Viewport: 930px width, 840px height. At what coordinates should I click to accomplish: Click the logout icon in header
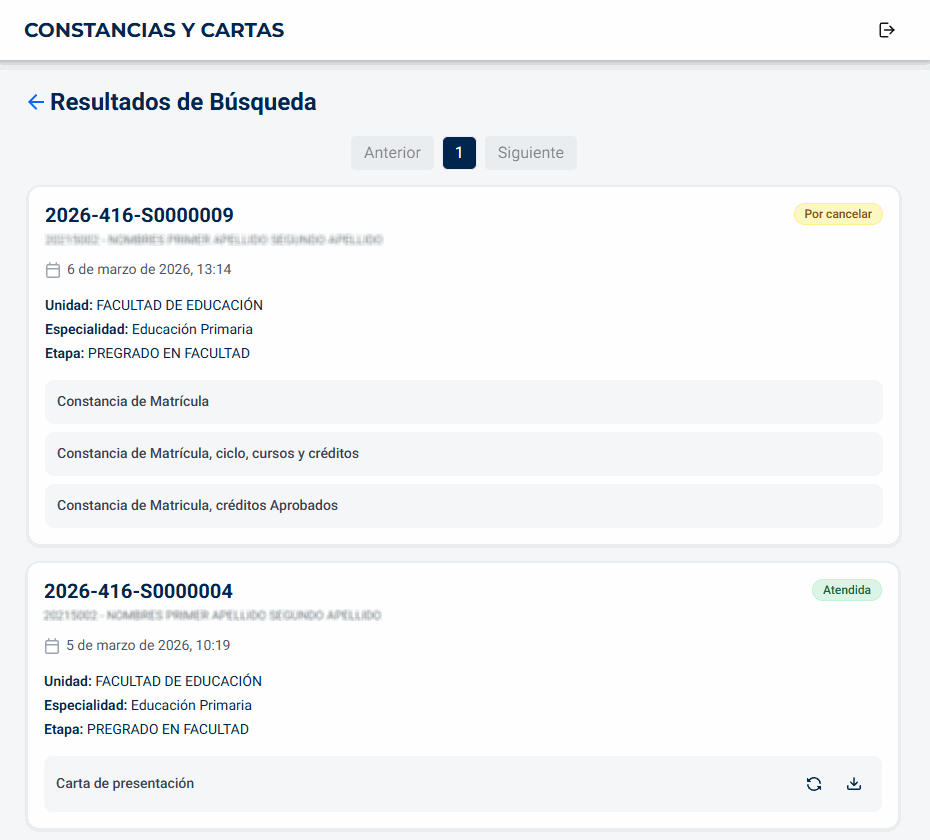pyautogui.click(x=886, y=30)
